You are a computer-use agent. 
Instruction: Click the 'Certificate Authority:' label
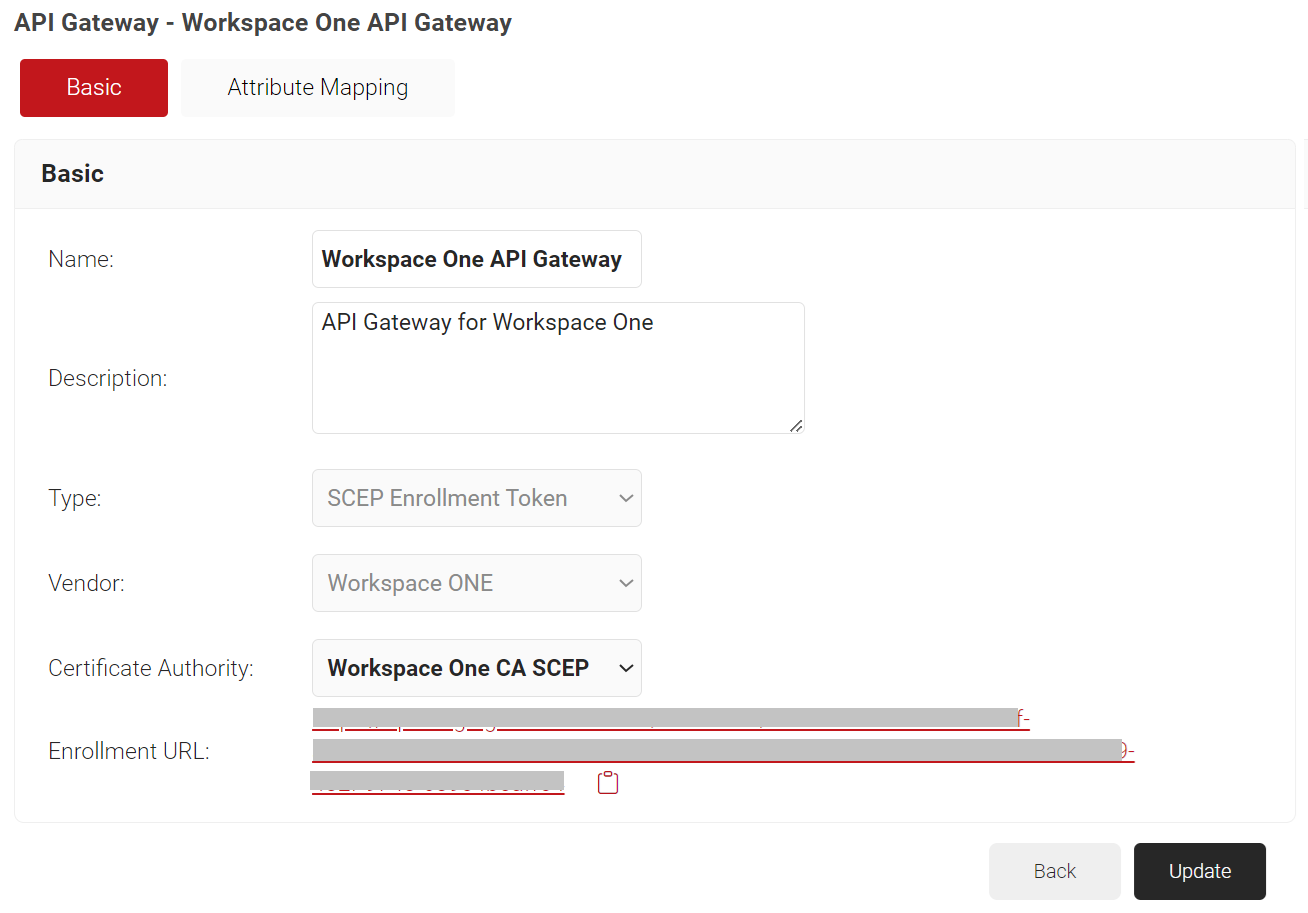[x=151, y=668]
